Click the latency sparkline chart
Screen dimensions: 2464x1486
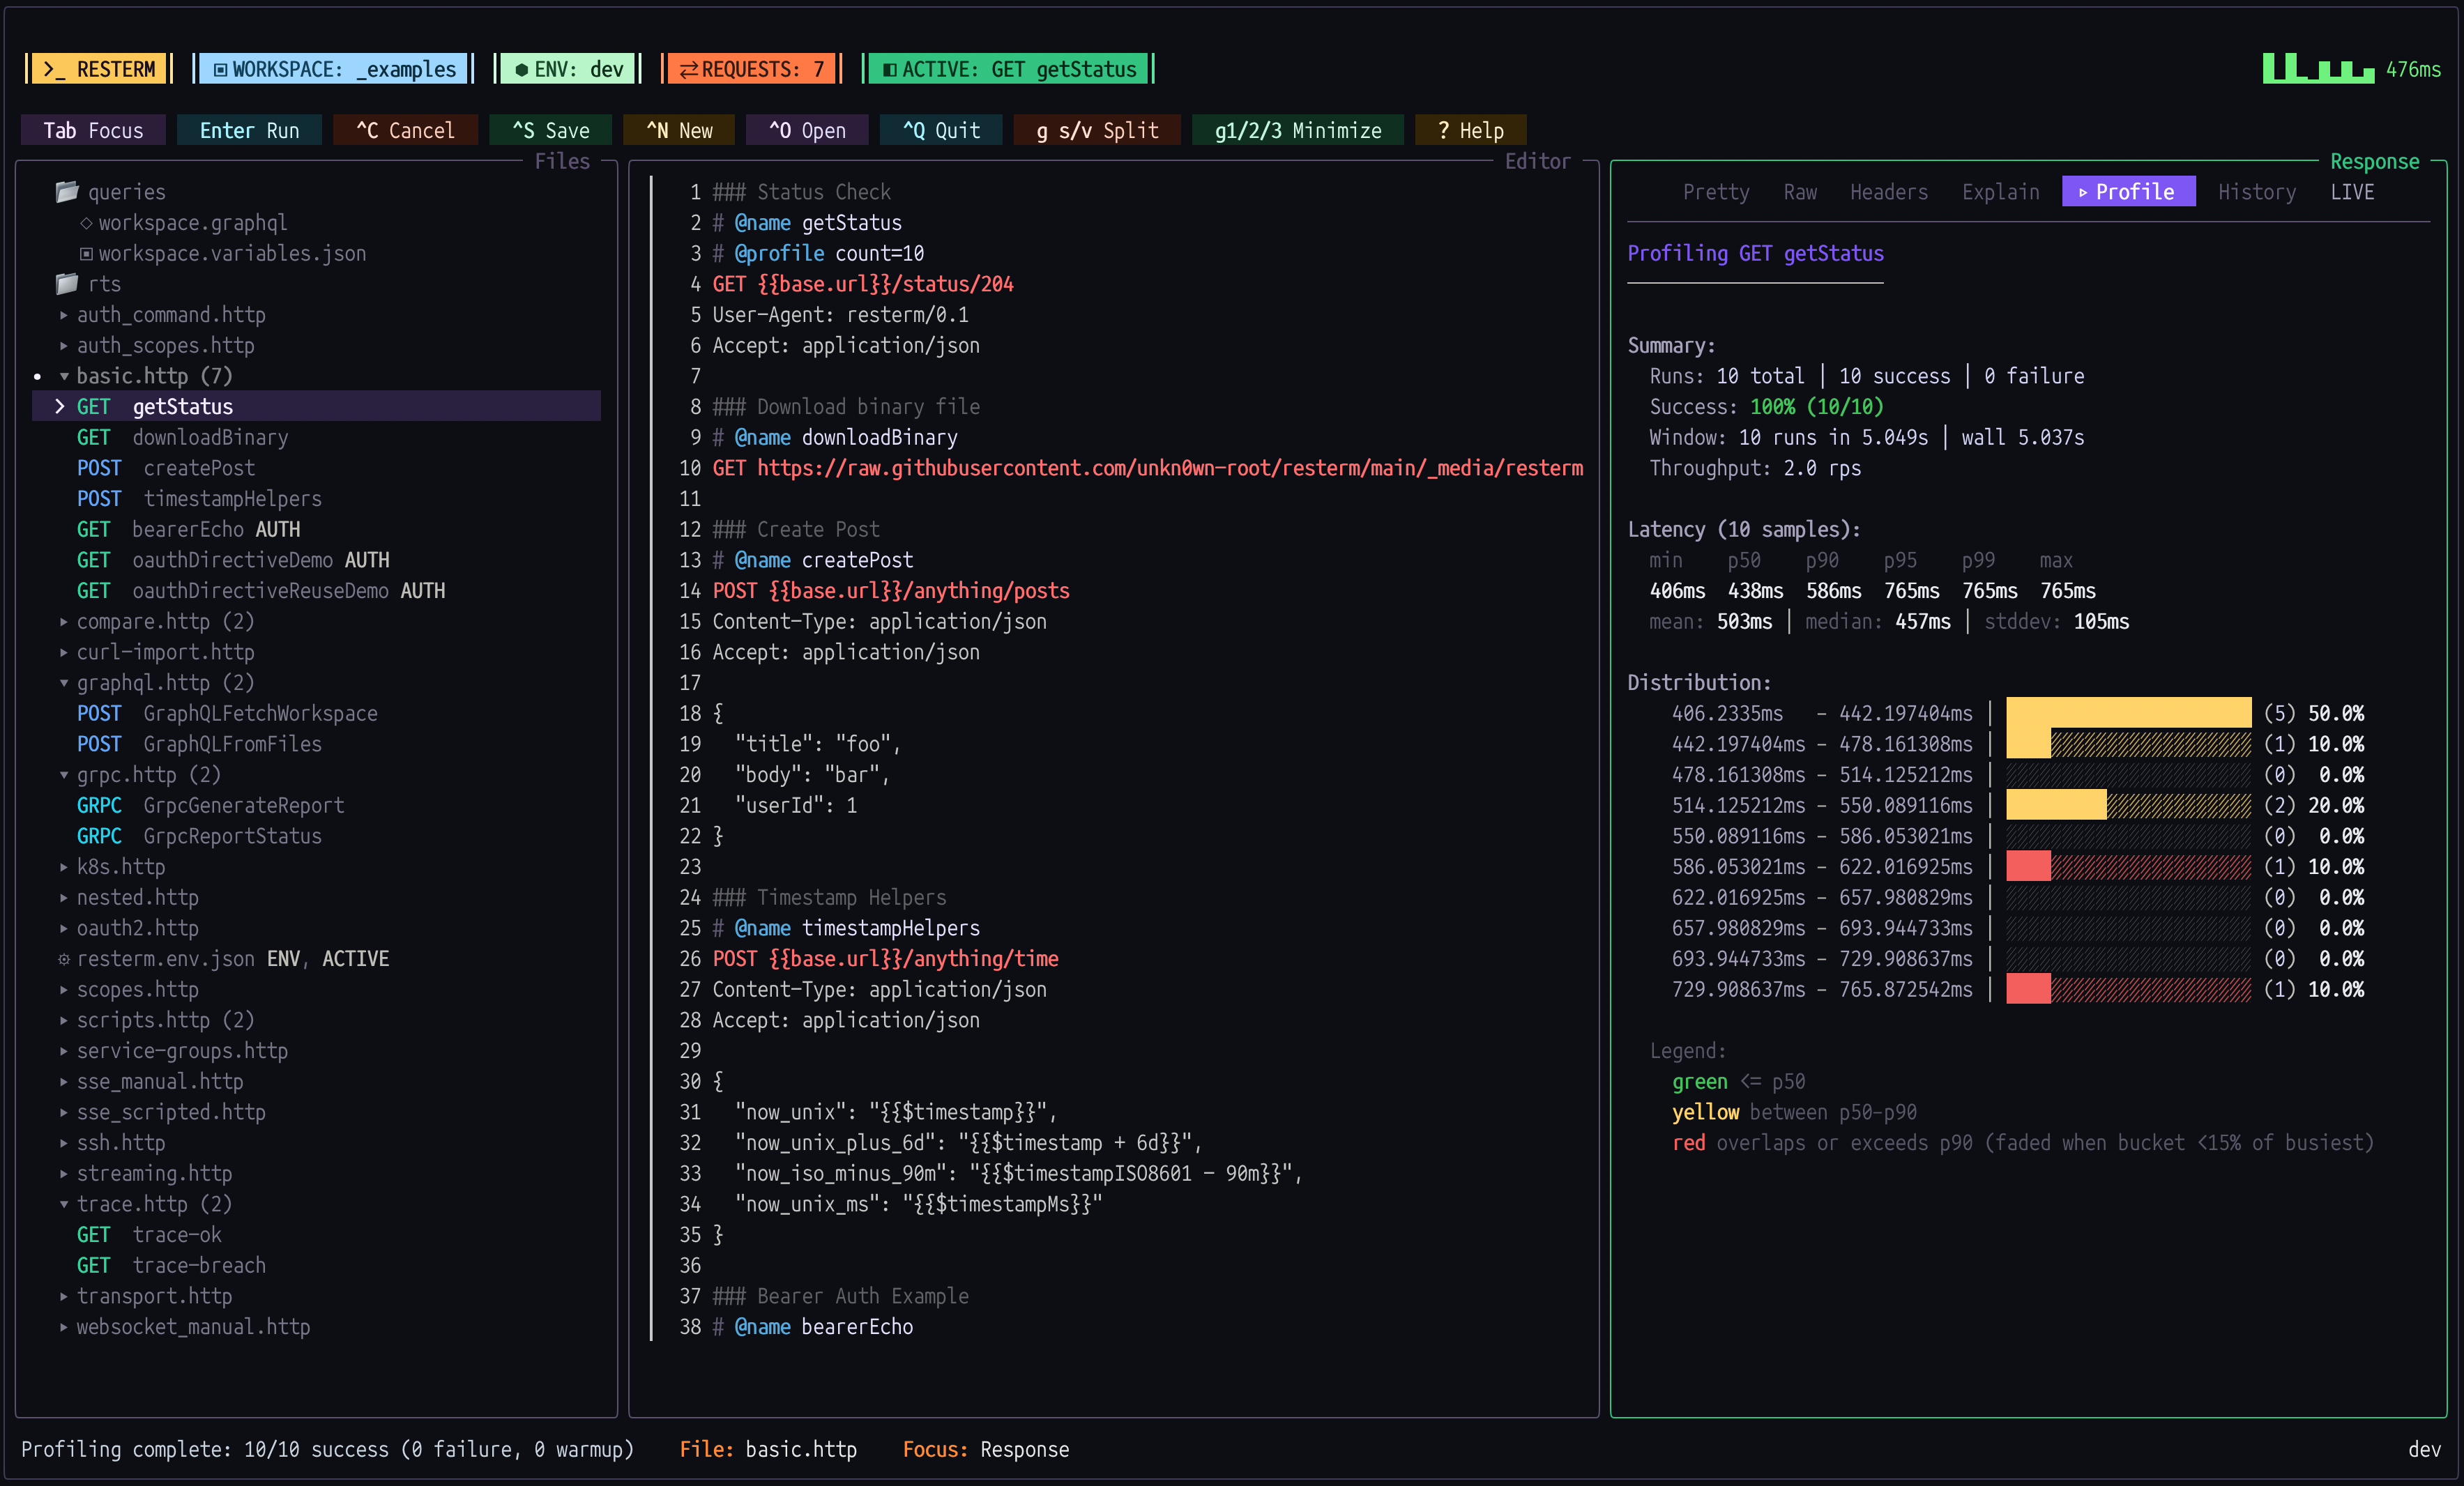tap(2319, 68)
